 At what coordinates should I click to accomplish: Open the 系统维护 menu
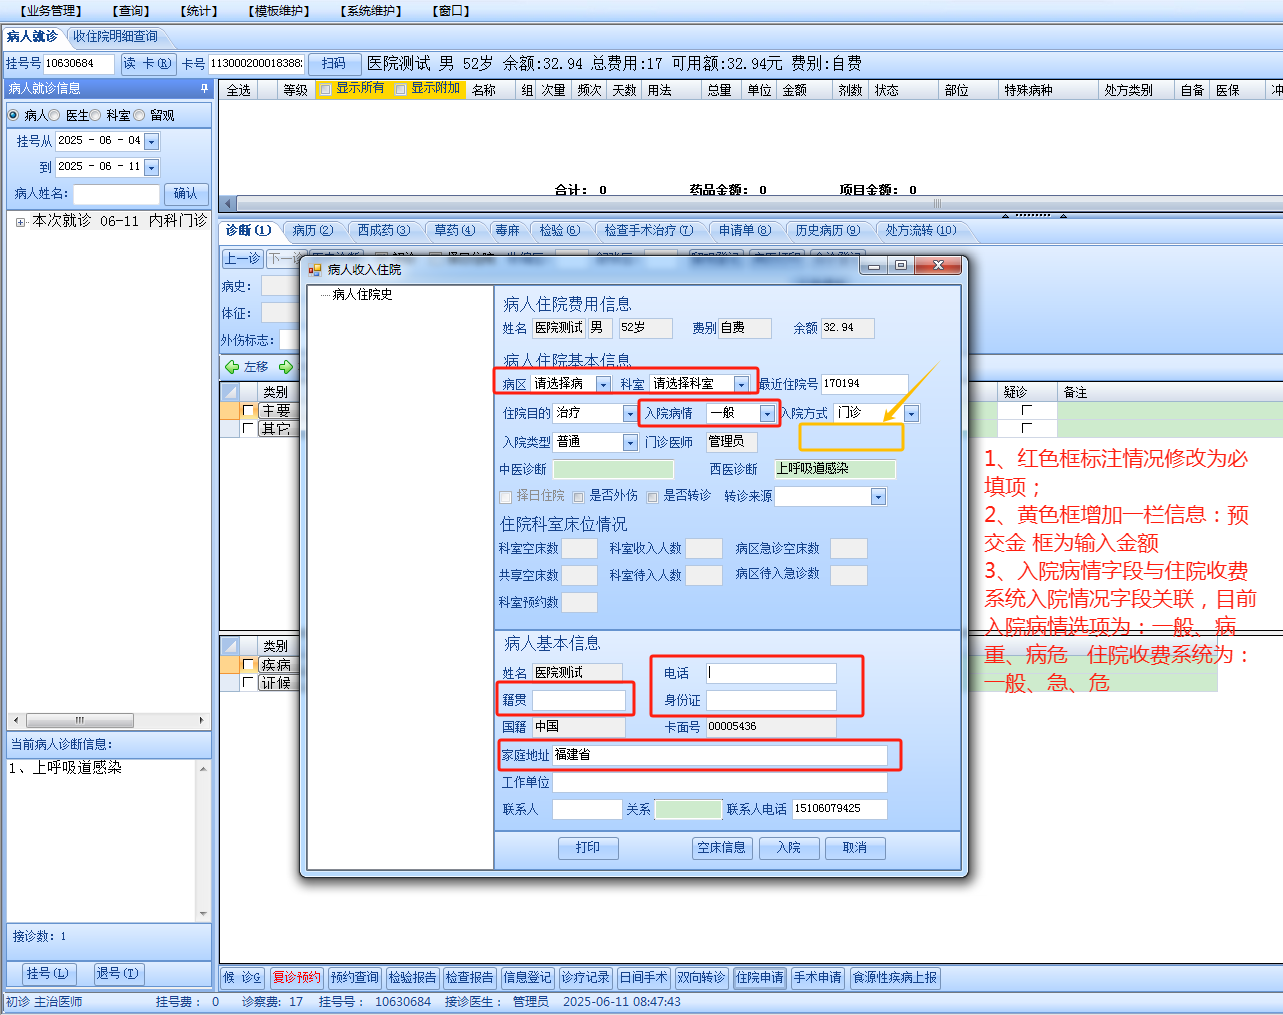click(371, 11)
